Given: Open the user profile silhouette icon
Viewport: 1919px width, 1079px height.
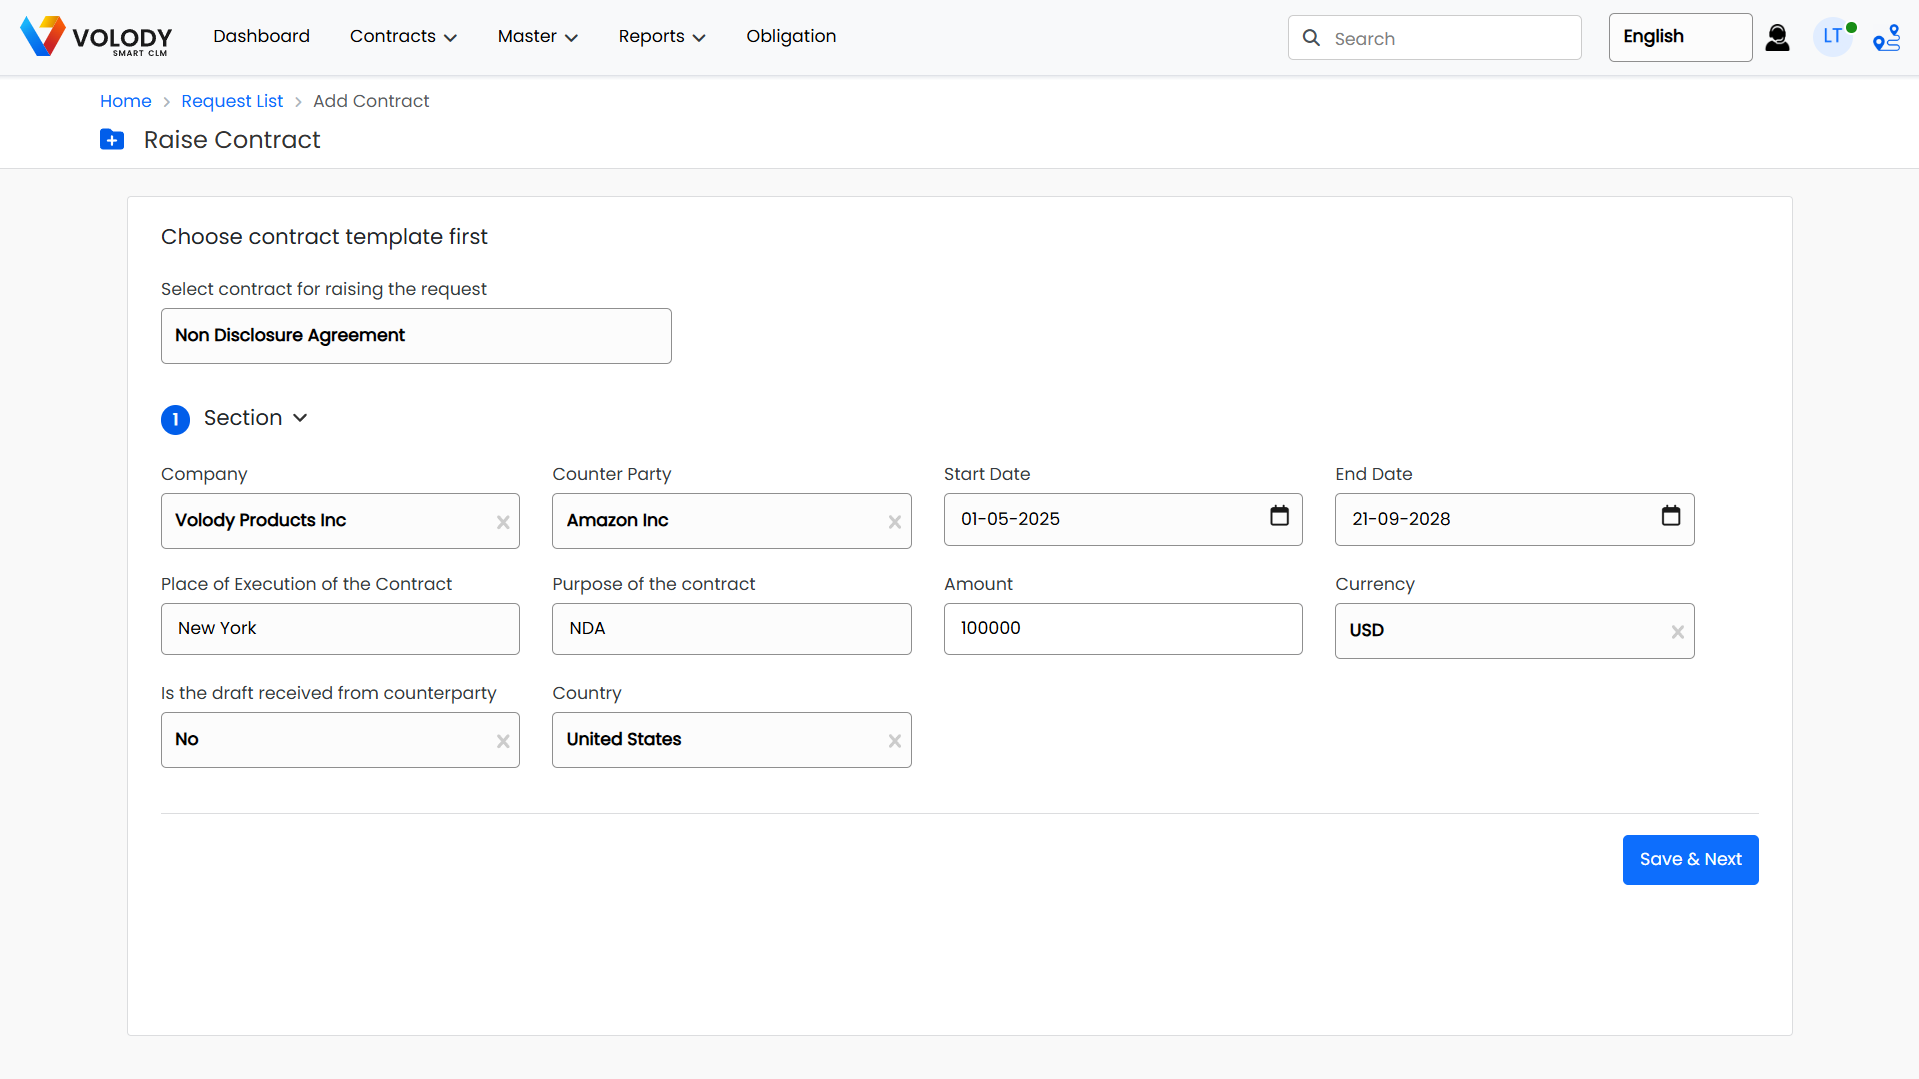Looking at the screenshot, I should pyautogui.click(x=1777, y=38).
